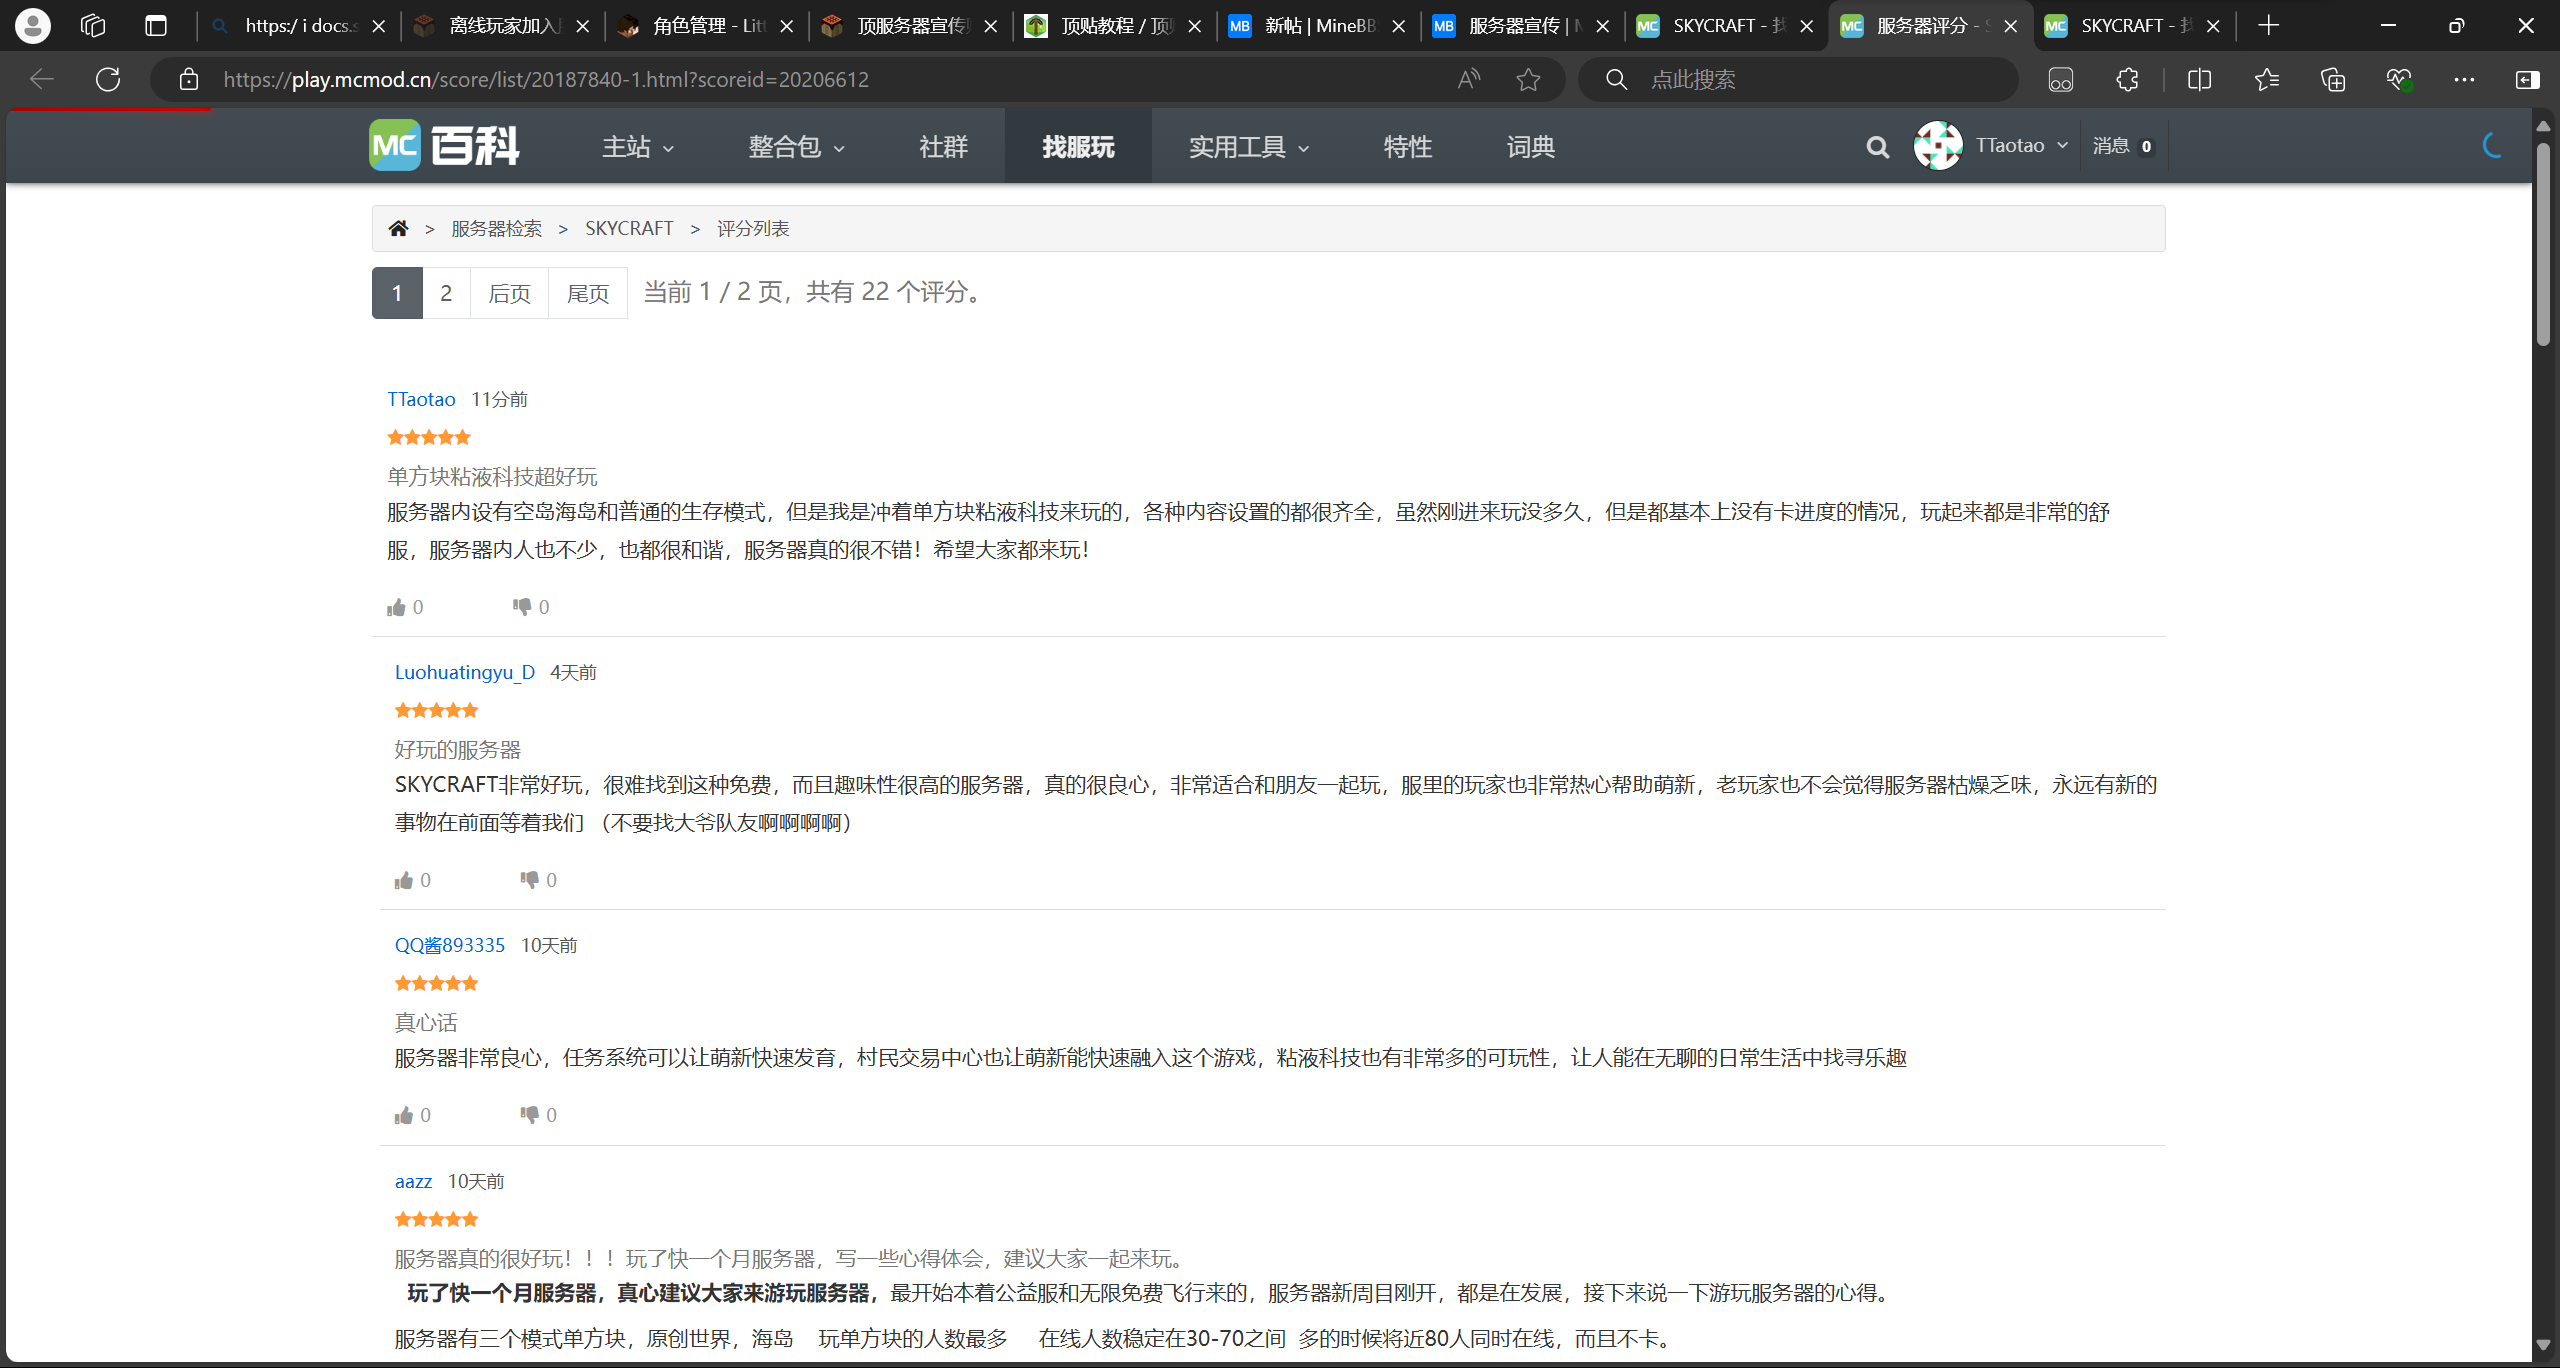Screen dimensions: 2560x1368
Task: Add page to favorites star icon
Action: pyautogui.click(x=1528, y=79)
